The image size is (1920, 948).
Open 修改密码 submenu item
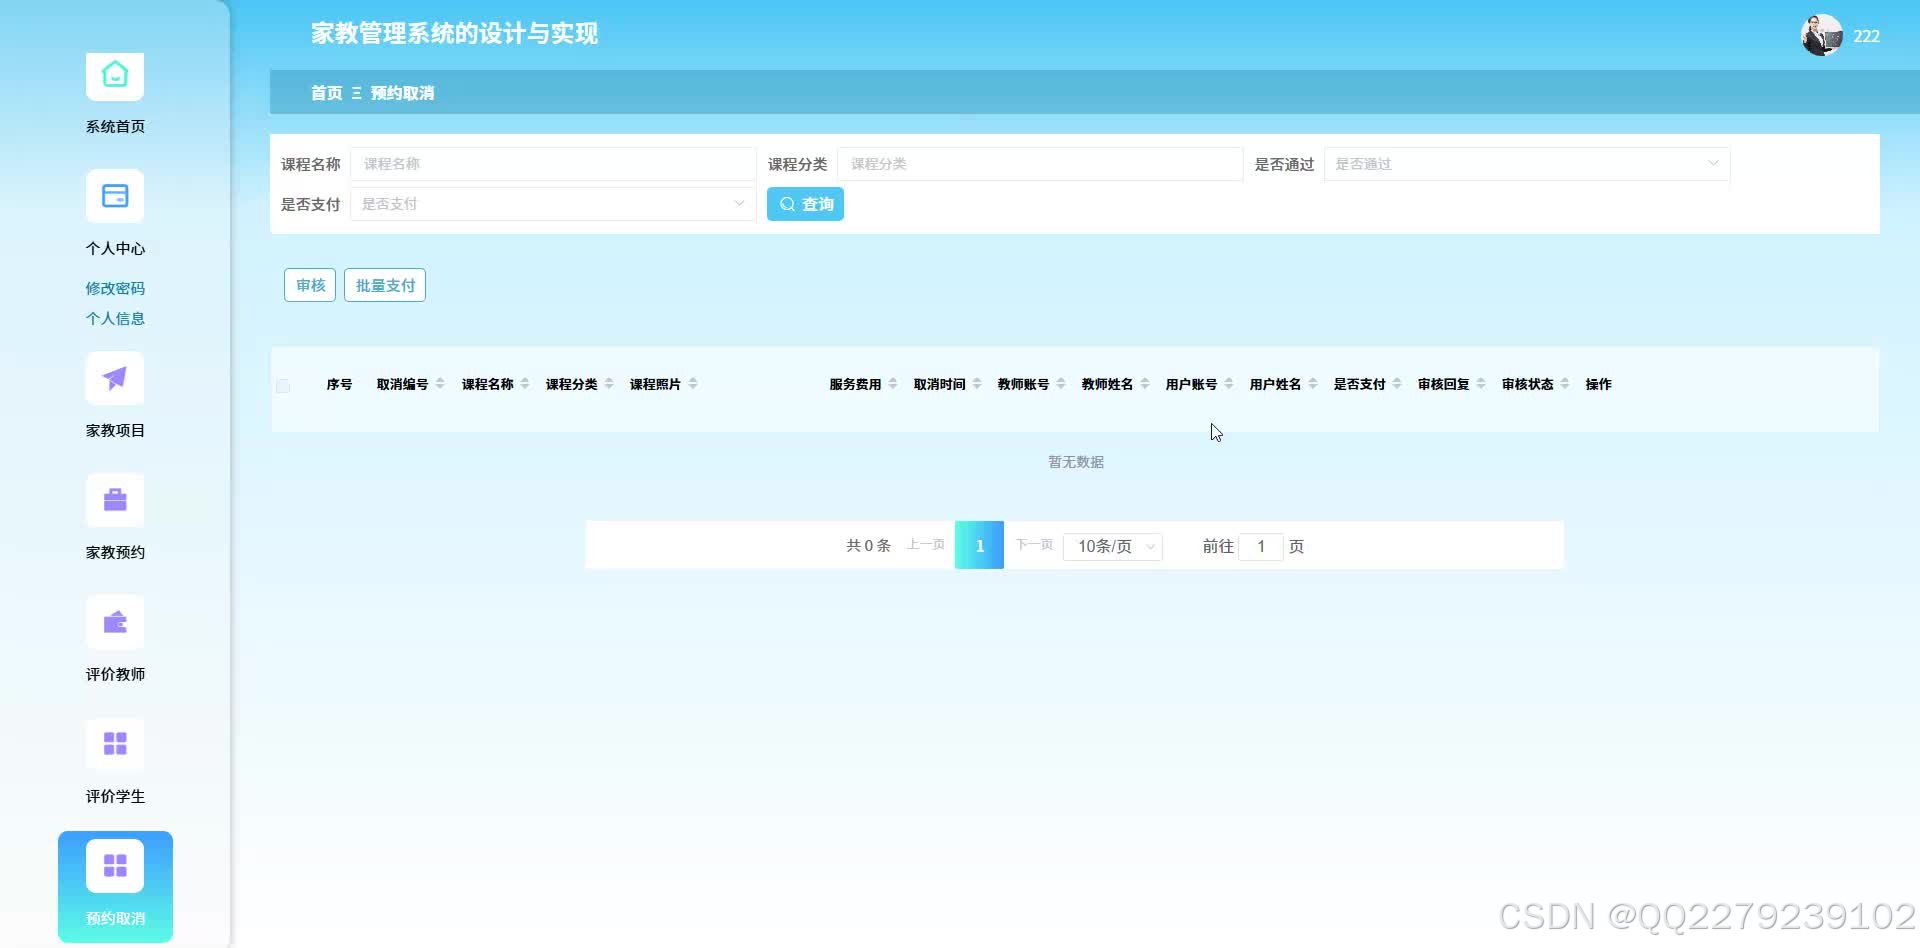pos(115,288)
